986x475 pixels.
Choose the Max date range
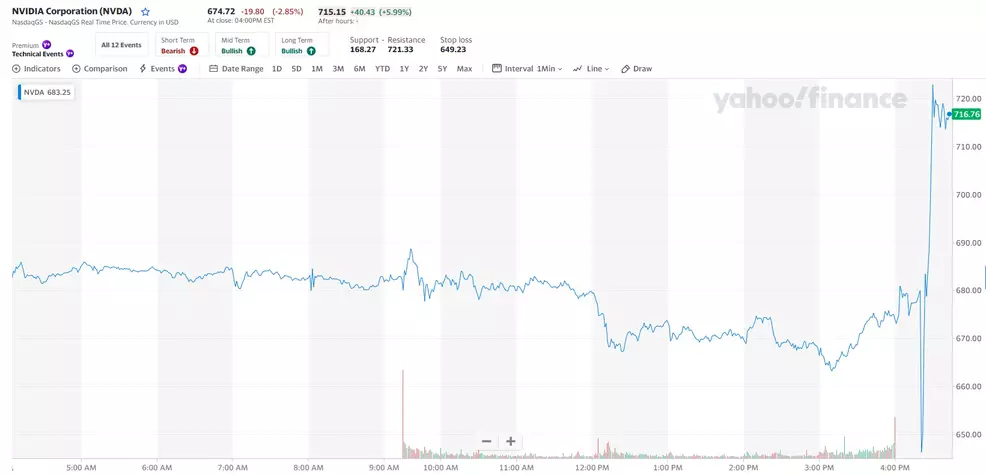point(464,69)
